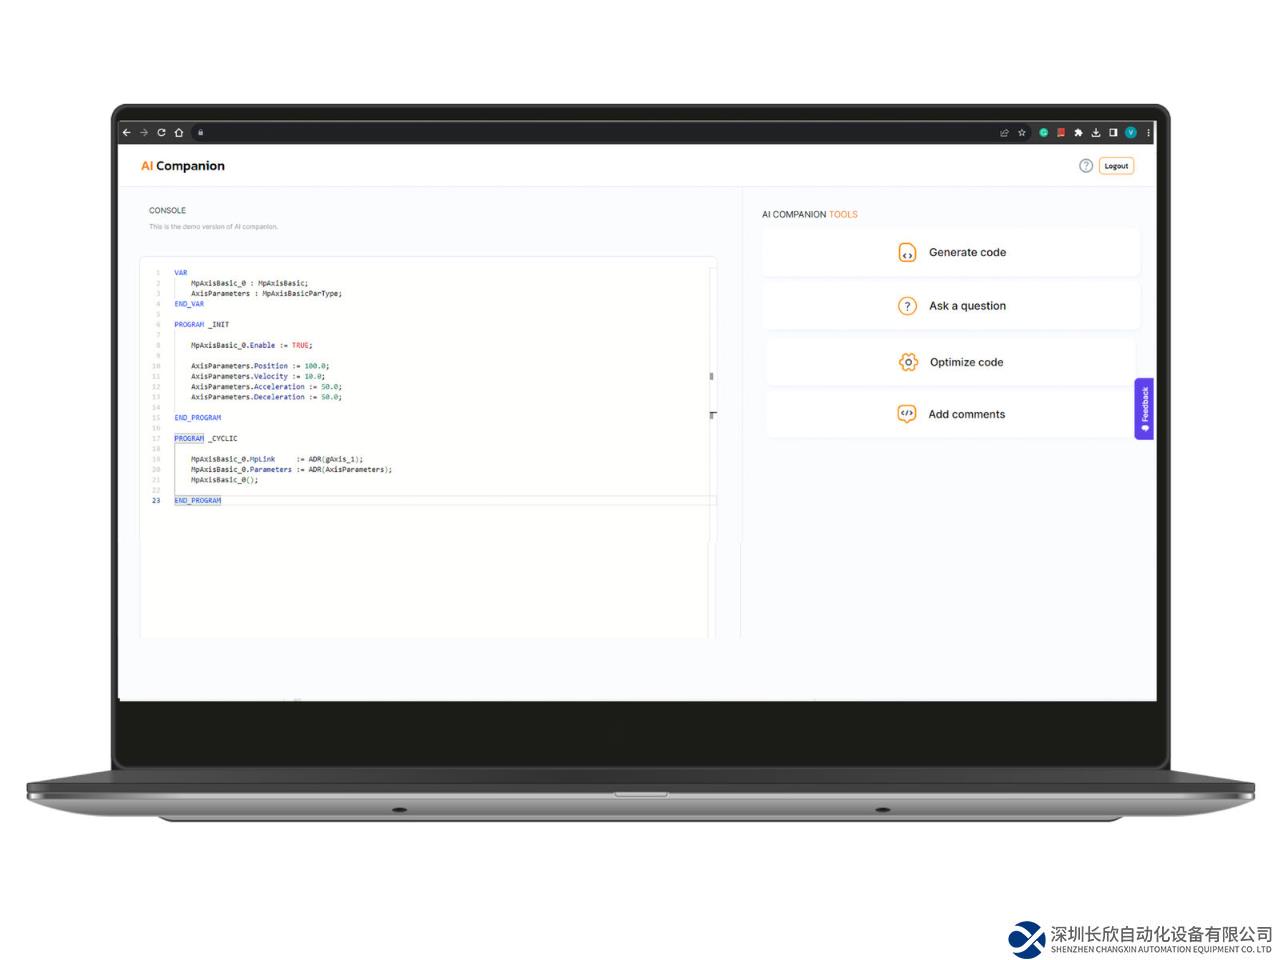Select the Optimize code gear icon
1280x960 pixels.
point(908,362)
